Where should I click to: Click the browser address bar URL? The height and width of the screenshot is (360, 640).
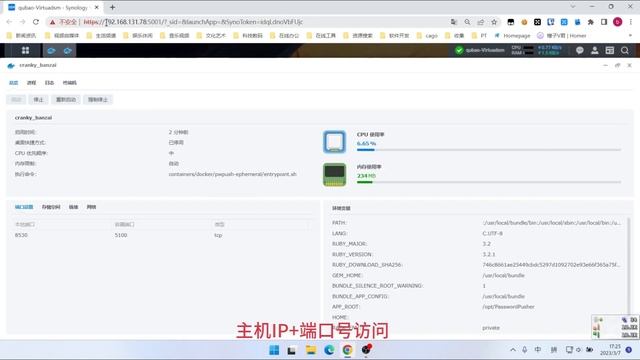coord(193,22)
